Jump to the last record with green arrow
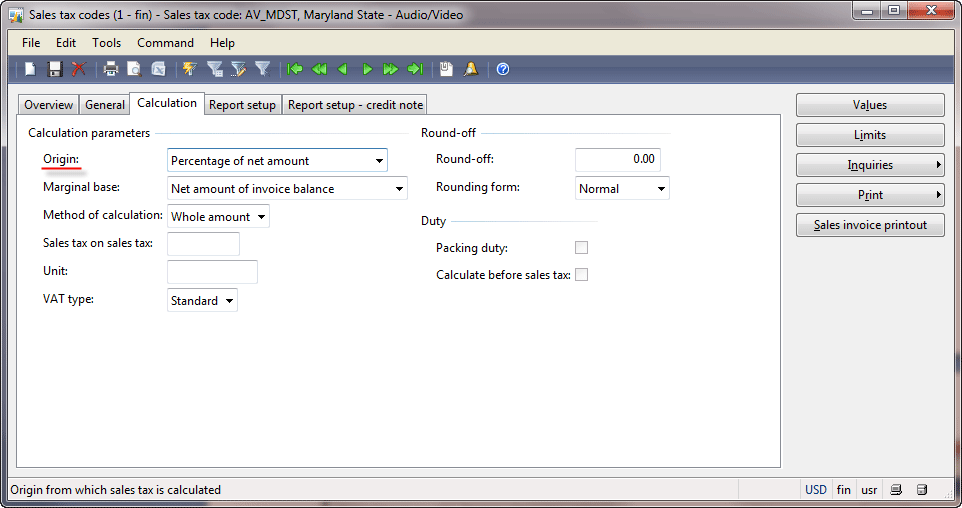Viewport: 962px width, 508px height. point(415,69)
